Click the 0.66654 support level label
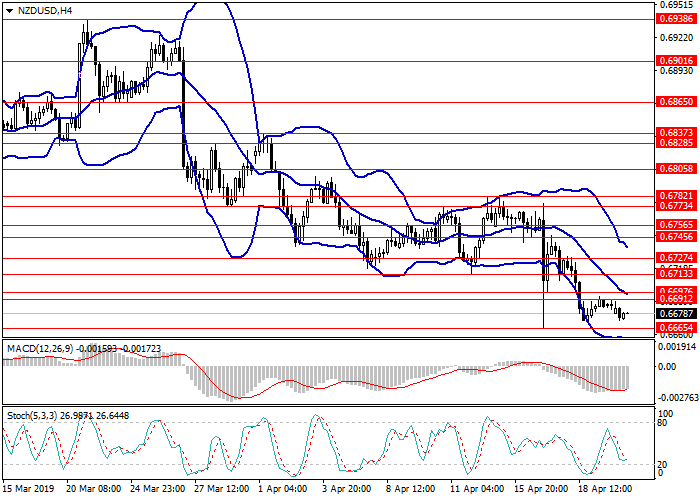Image resolution: width=700 pixels, height=500 pixels. (674, 327)
